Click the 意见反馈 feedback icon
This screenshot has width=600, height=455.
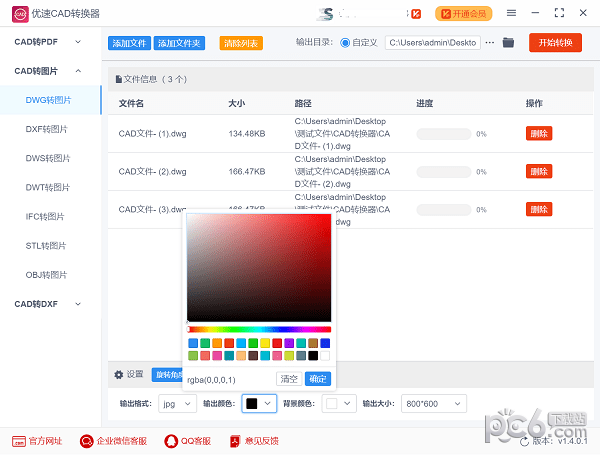pos(235,441)
